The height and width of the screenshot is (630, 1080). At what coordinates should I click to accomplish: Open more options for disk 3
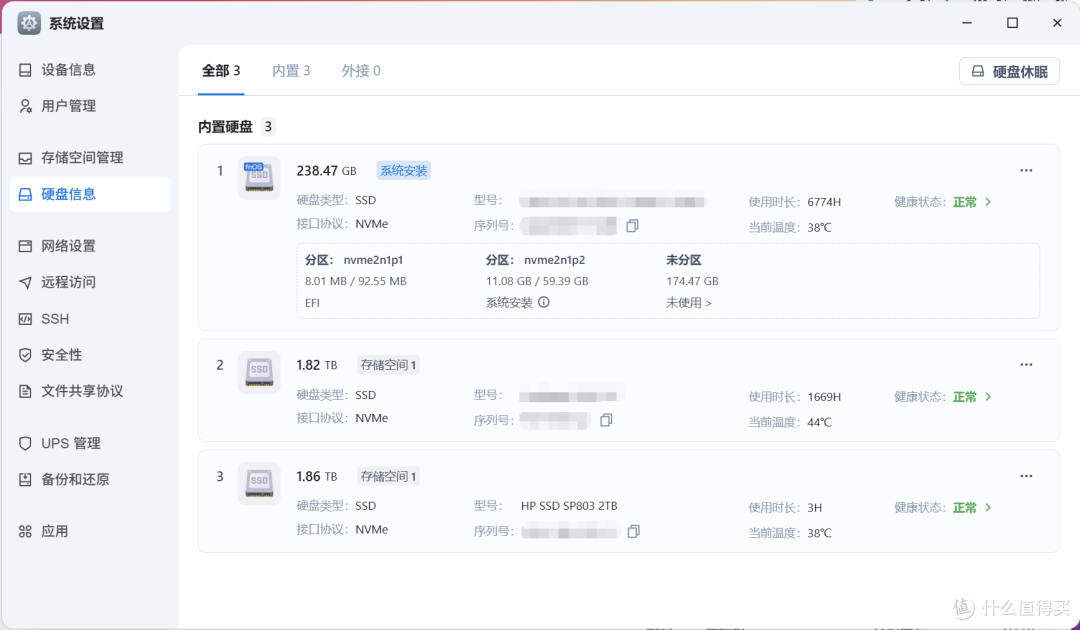[1026, 476]
